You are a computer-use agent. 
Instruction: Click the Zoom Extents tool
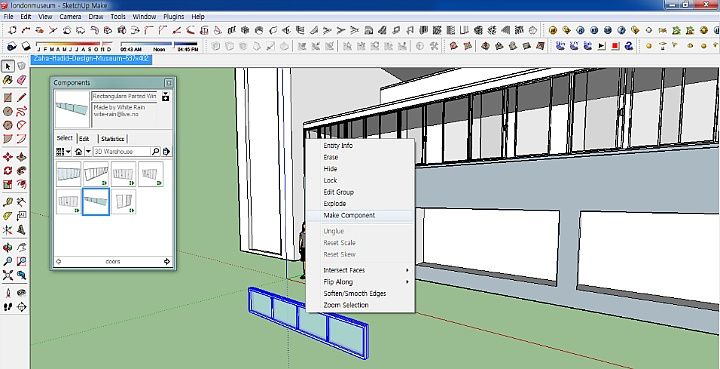8,275
